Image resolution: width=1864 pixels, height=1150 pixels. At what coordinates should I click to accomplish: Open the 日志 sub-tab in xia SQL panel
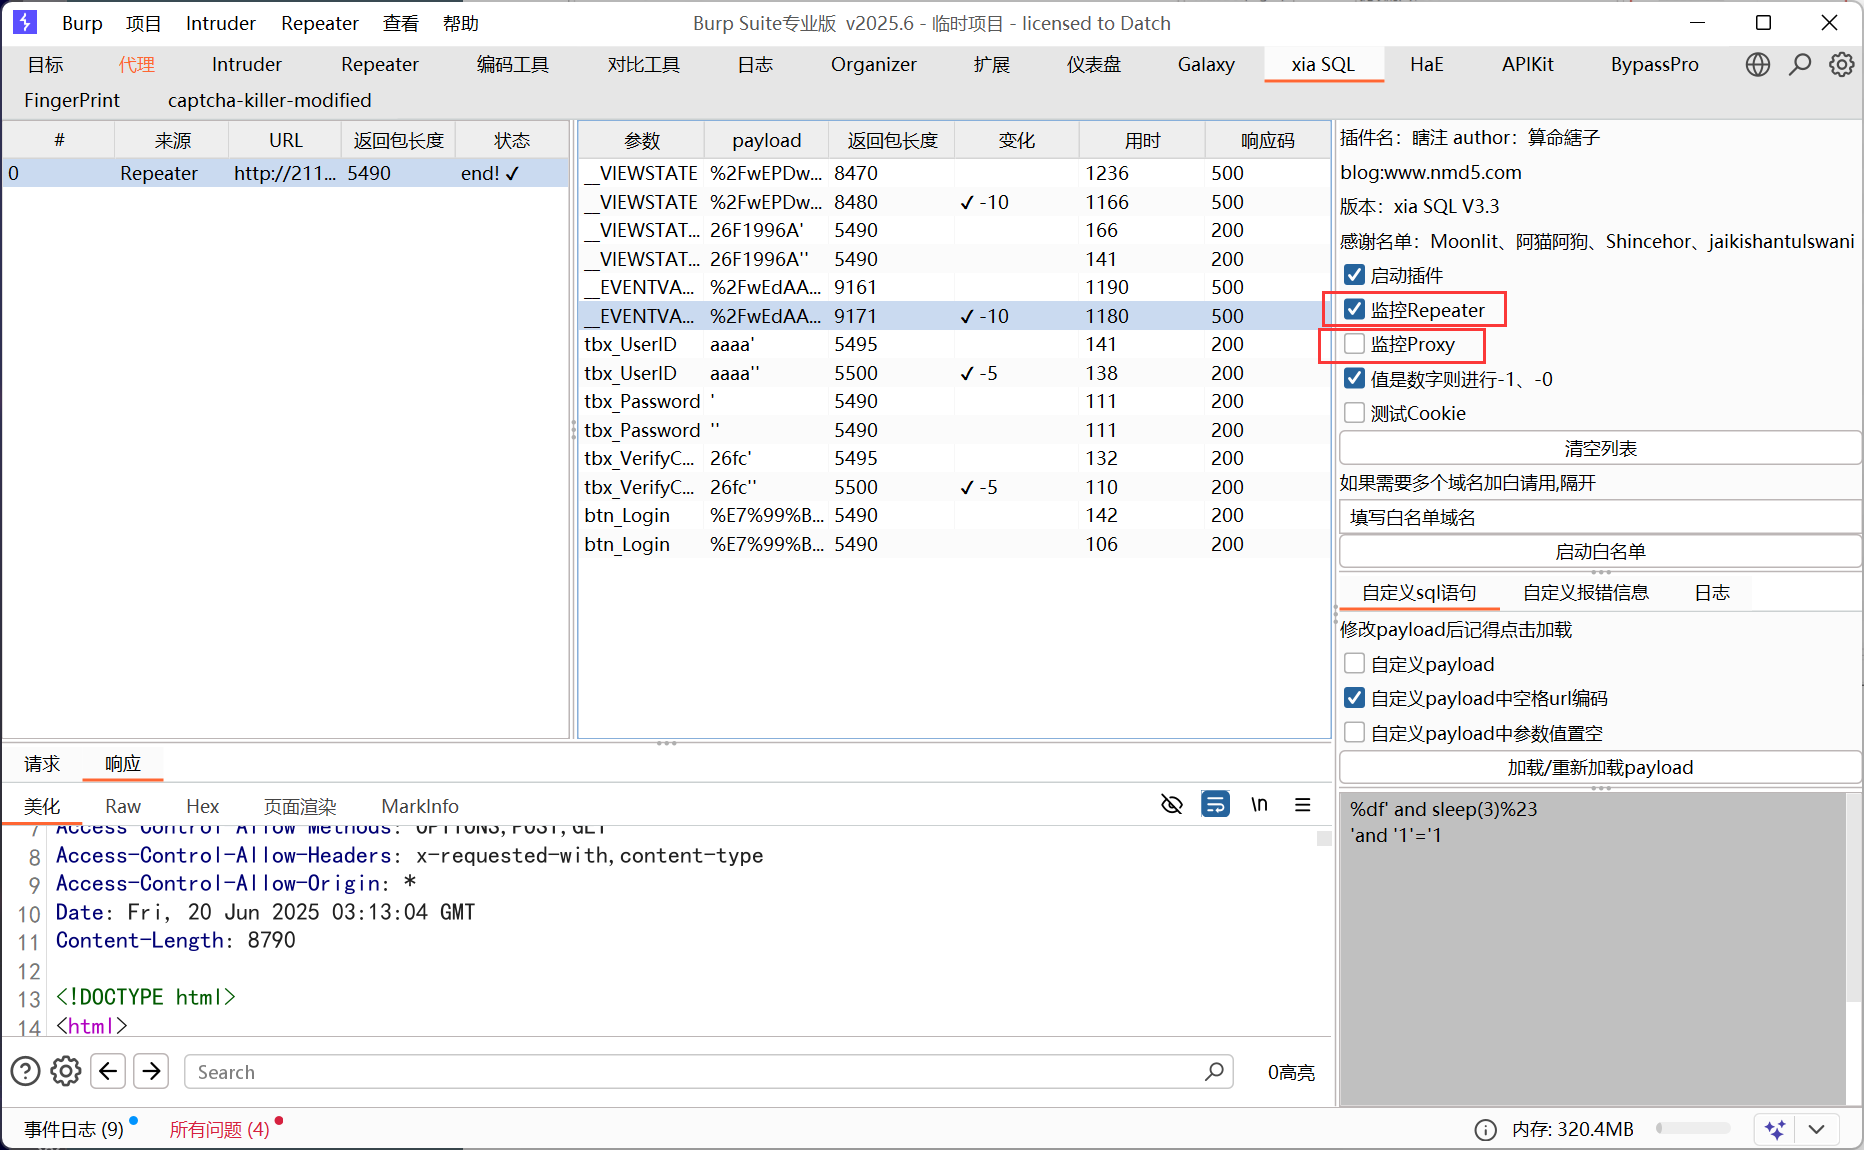(1712, 593)
